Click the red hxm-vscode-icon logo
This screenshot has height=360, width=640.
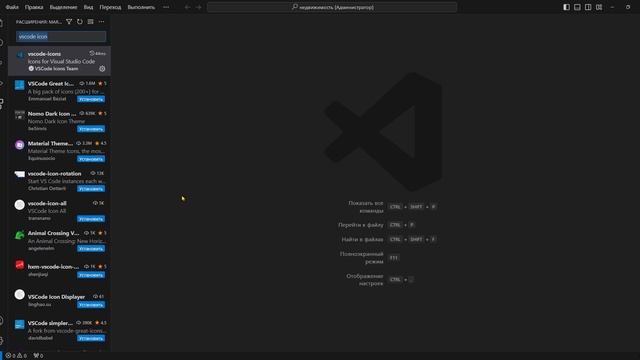point(20,265)
